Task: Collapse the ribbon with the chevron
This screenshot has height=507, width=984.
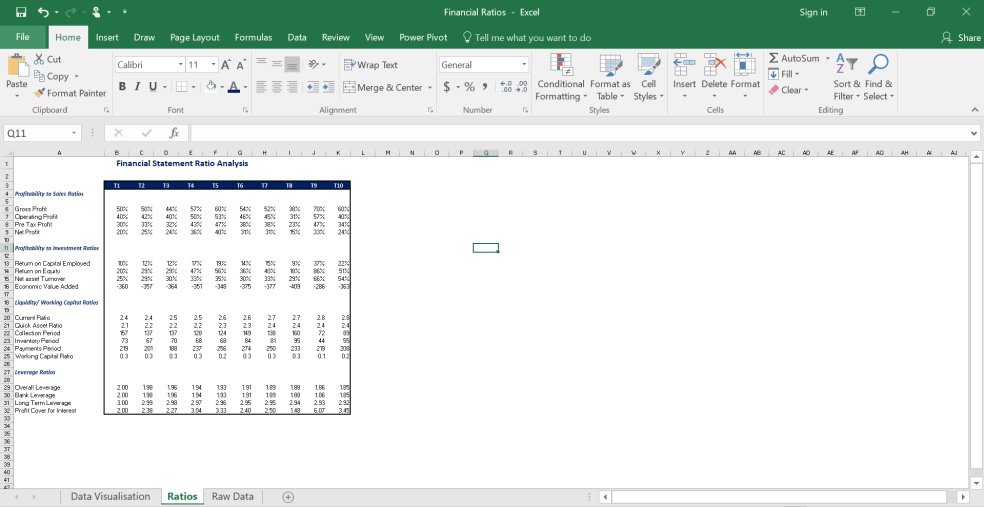Action: 973,110
